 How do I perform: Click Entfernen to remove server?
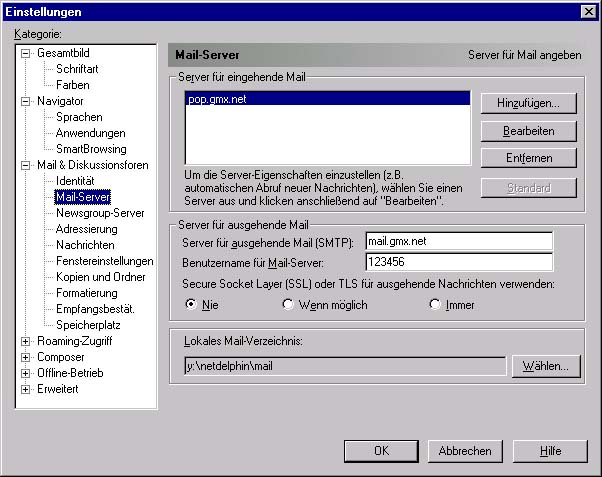(x=529, y=158)
